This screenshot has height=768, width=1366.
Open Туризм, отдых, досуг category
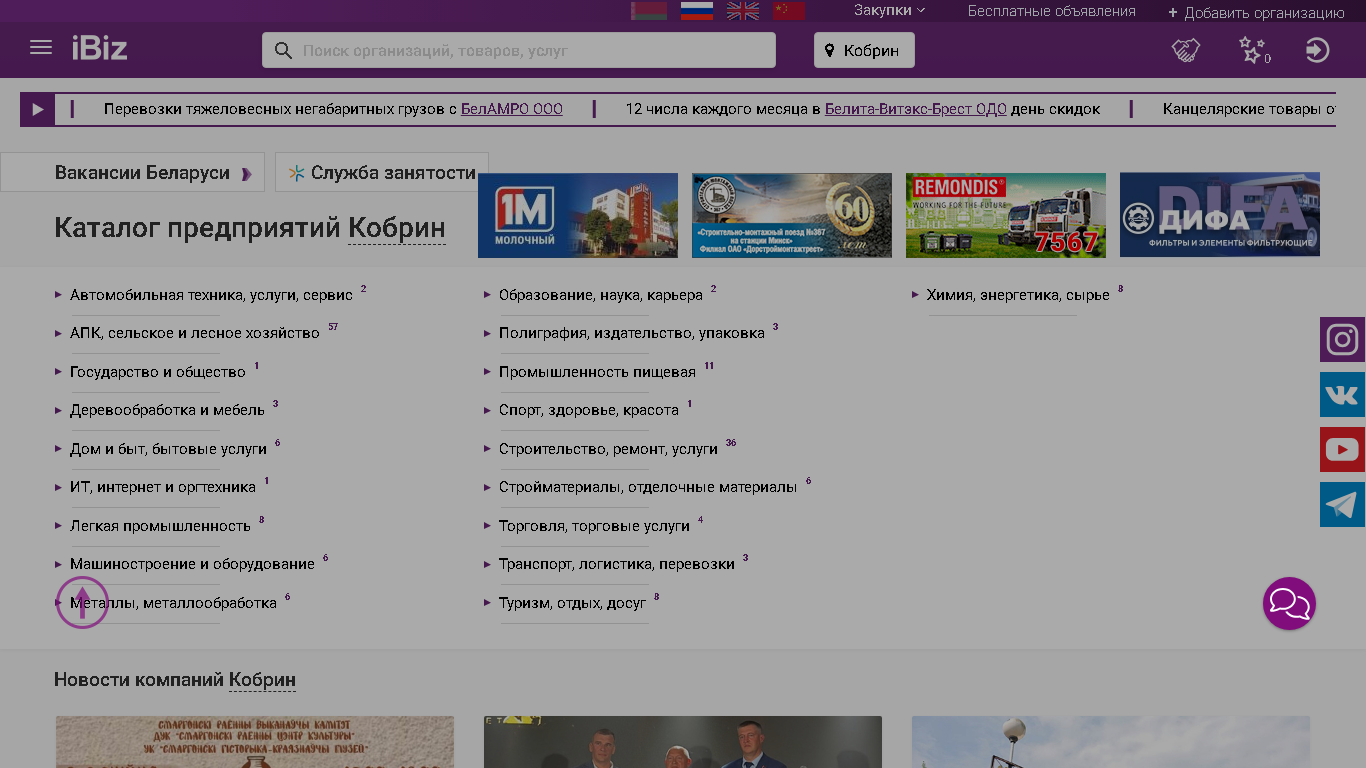[x=573, y=603]
